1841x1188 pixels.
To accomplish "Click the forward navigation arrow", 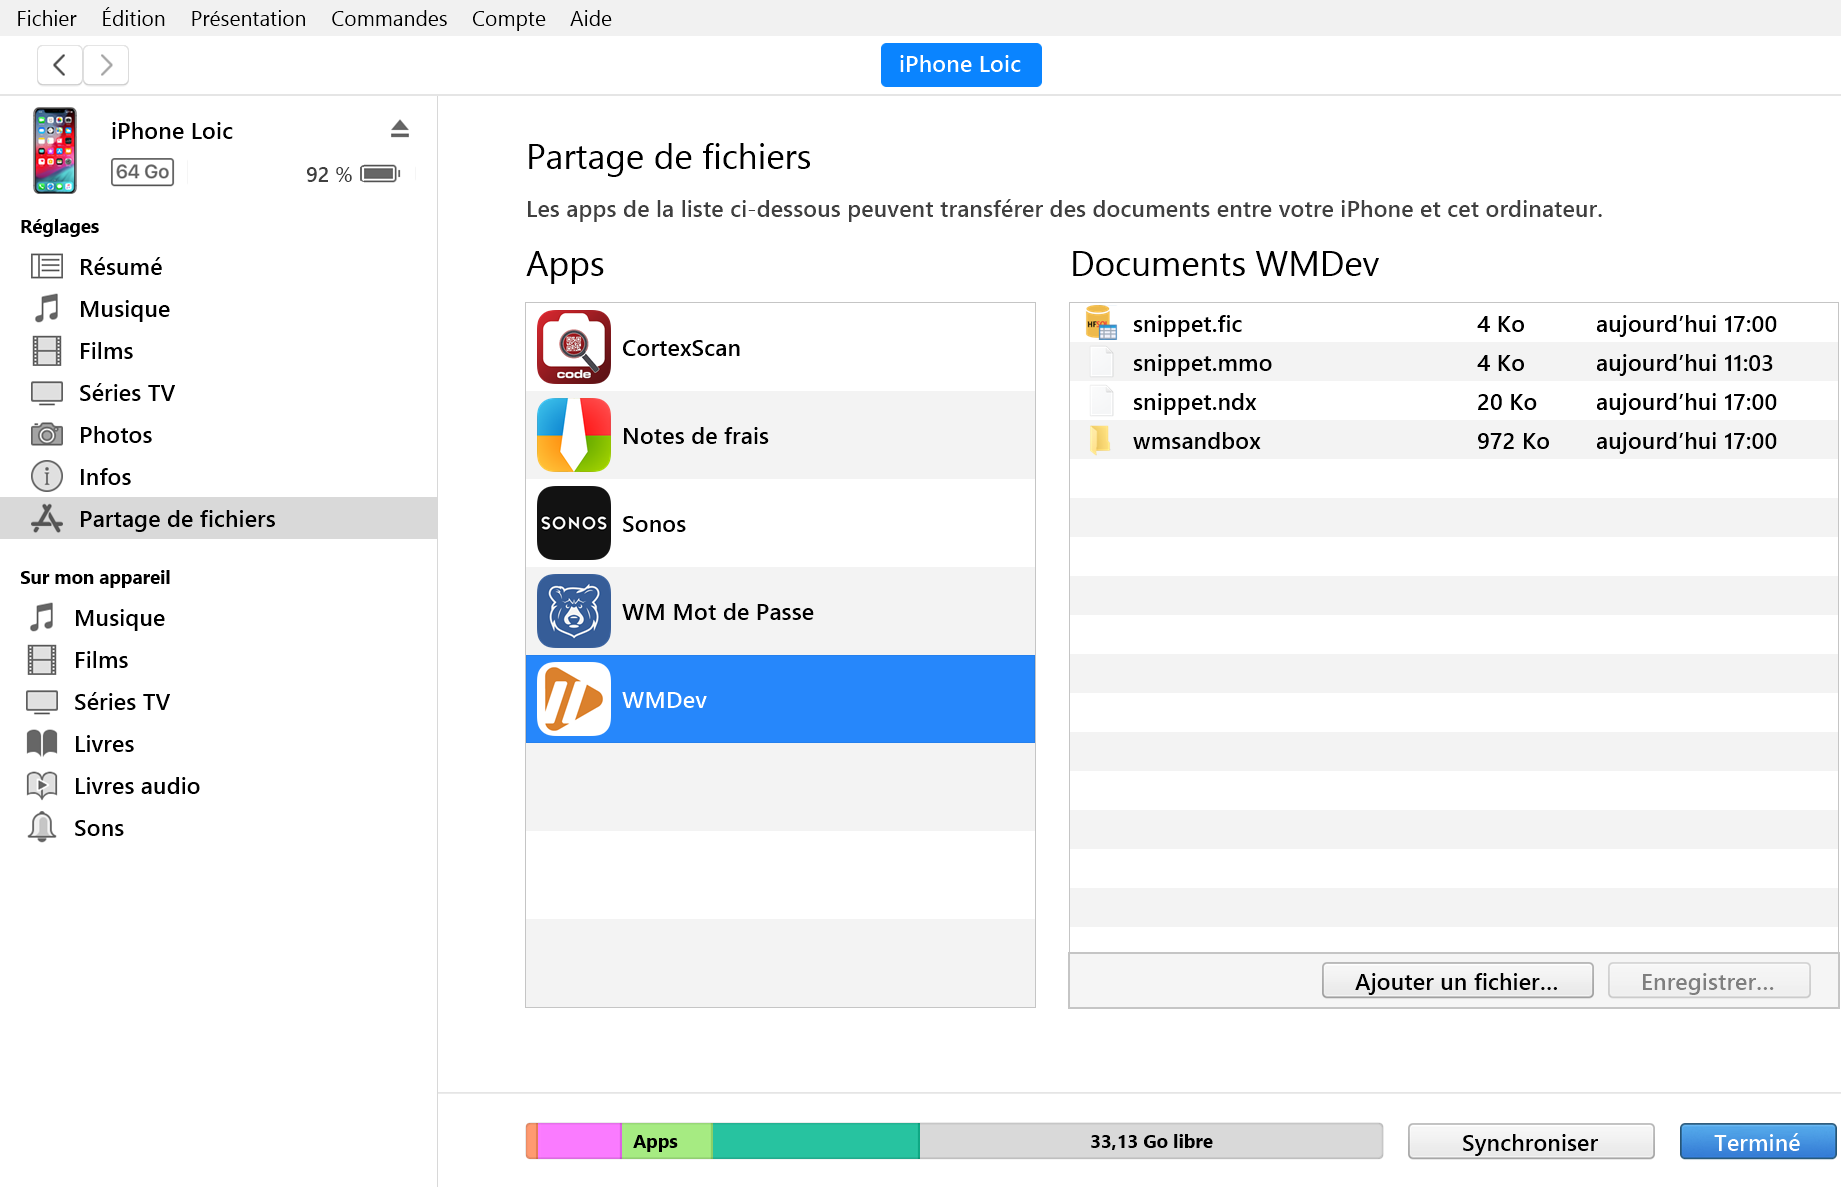I will 106,65.
